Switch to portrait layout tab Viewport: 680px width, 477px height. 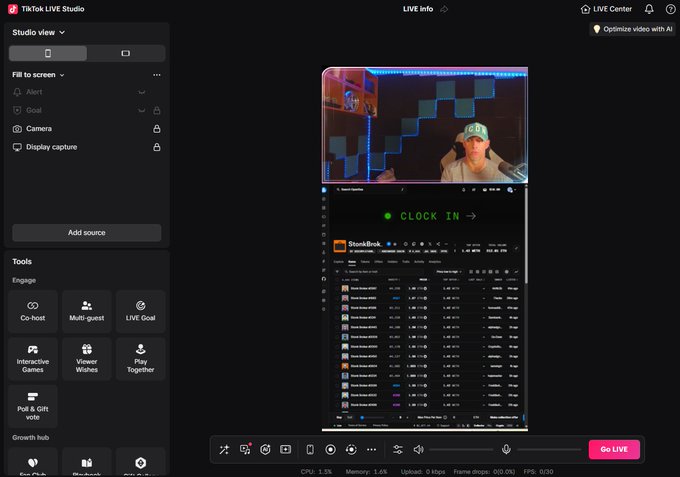tap(48, 53)
